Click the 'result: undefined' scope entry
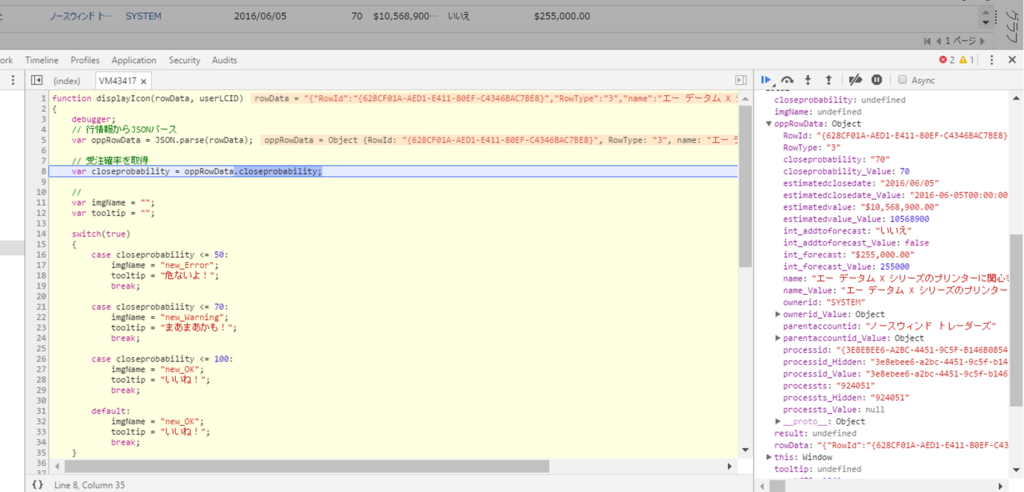This screenshot has height=492, width=1024. (814, 433)
